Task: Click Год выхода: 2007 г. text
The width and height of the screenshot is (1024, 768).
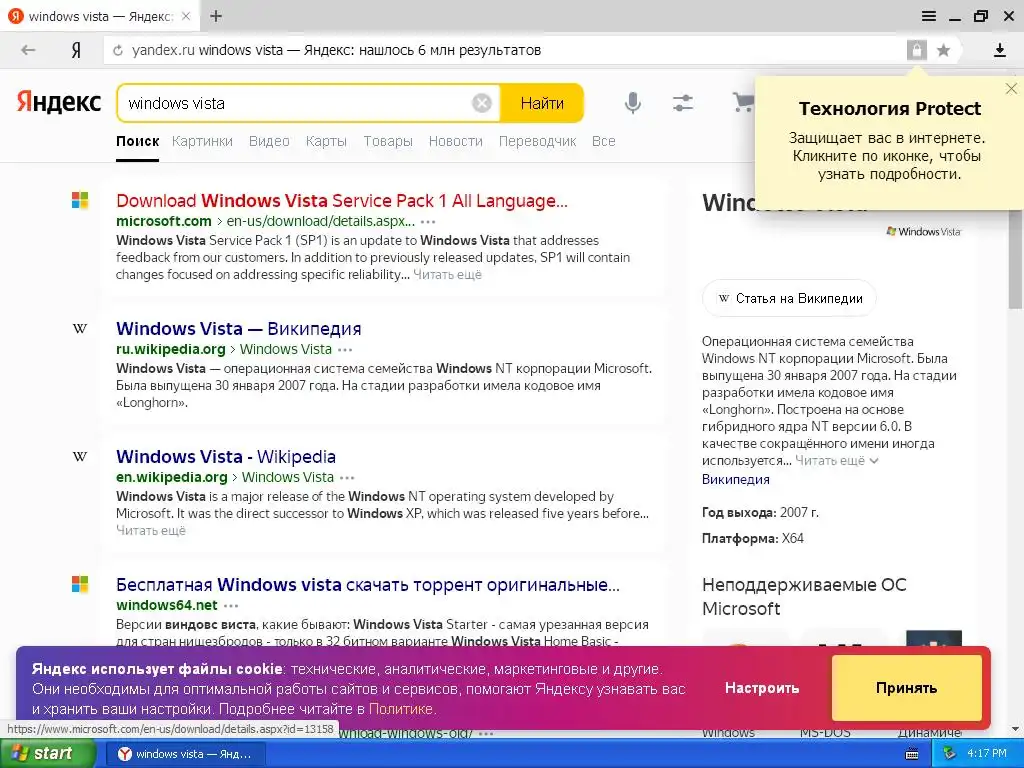Action: (x=760, y=513)
